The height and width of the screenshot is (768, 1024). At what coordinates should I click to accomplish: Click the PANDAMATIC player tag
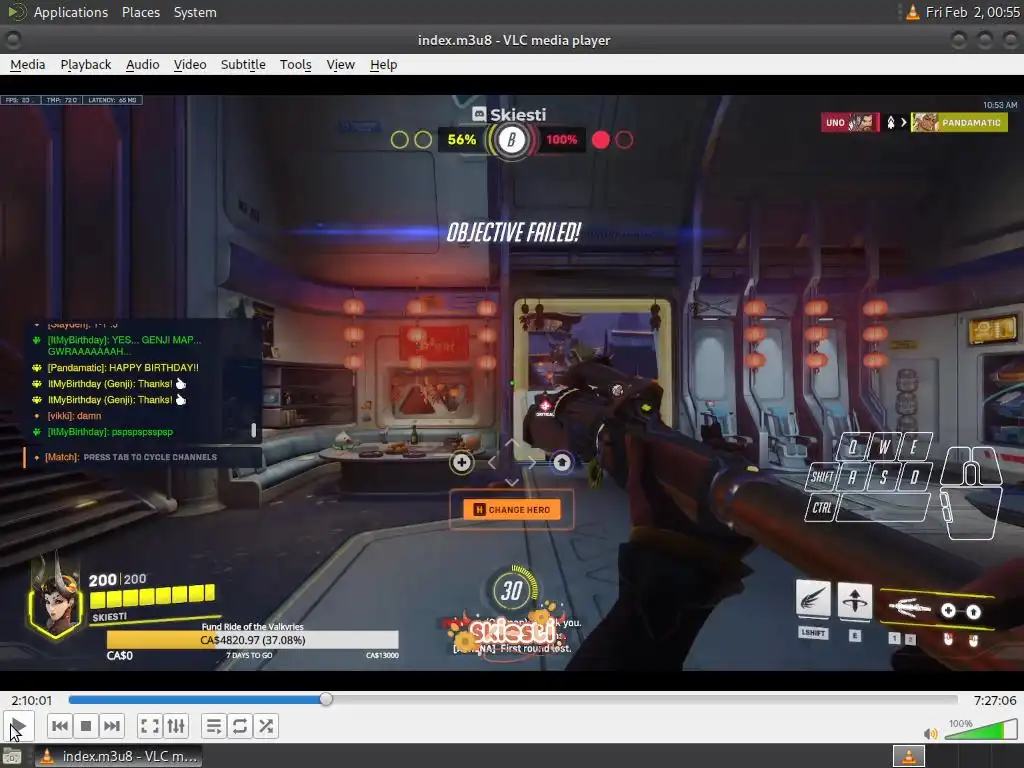tap(959, 122)
